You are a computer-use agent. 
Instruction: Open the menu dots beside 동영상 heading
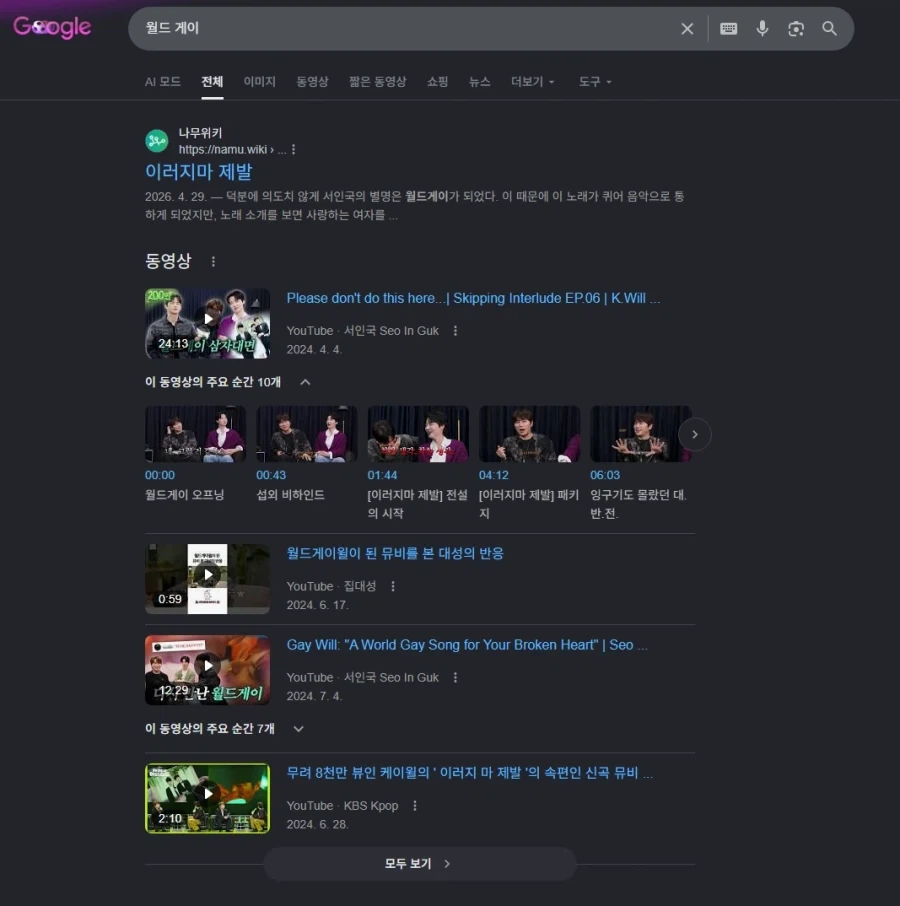[x=213, y=262]
